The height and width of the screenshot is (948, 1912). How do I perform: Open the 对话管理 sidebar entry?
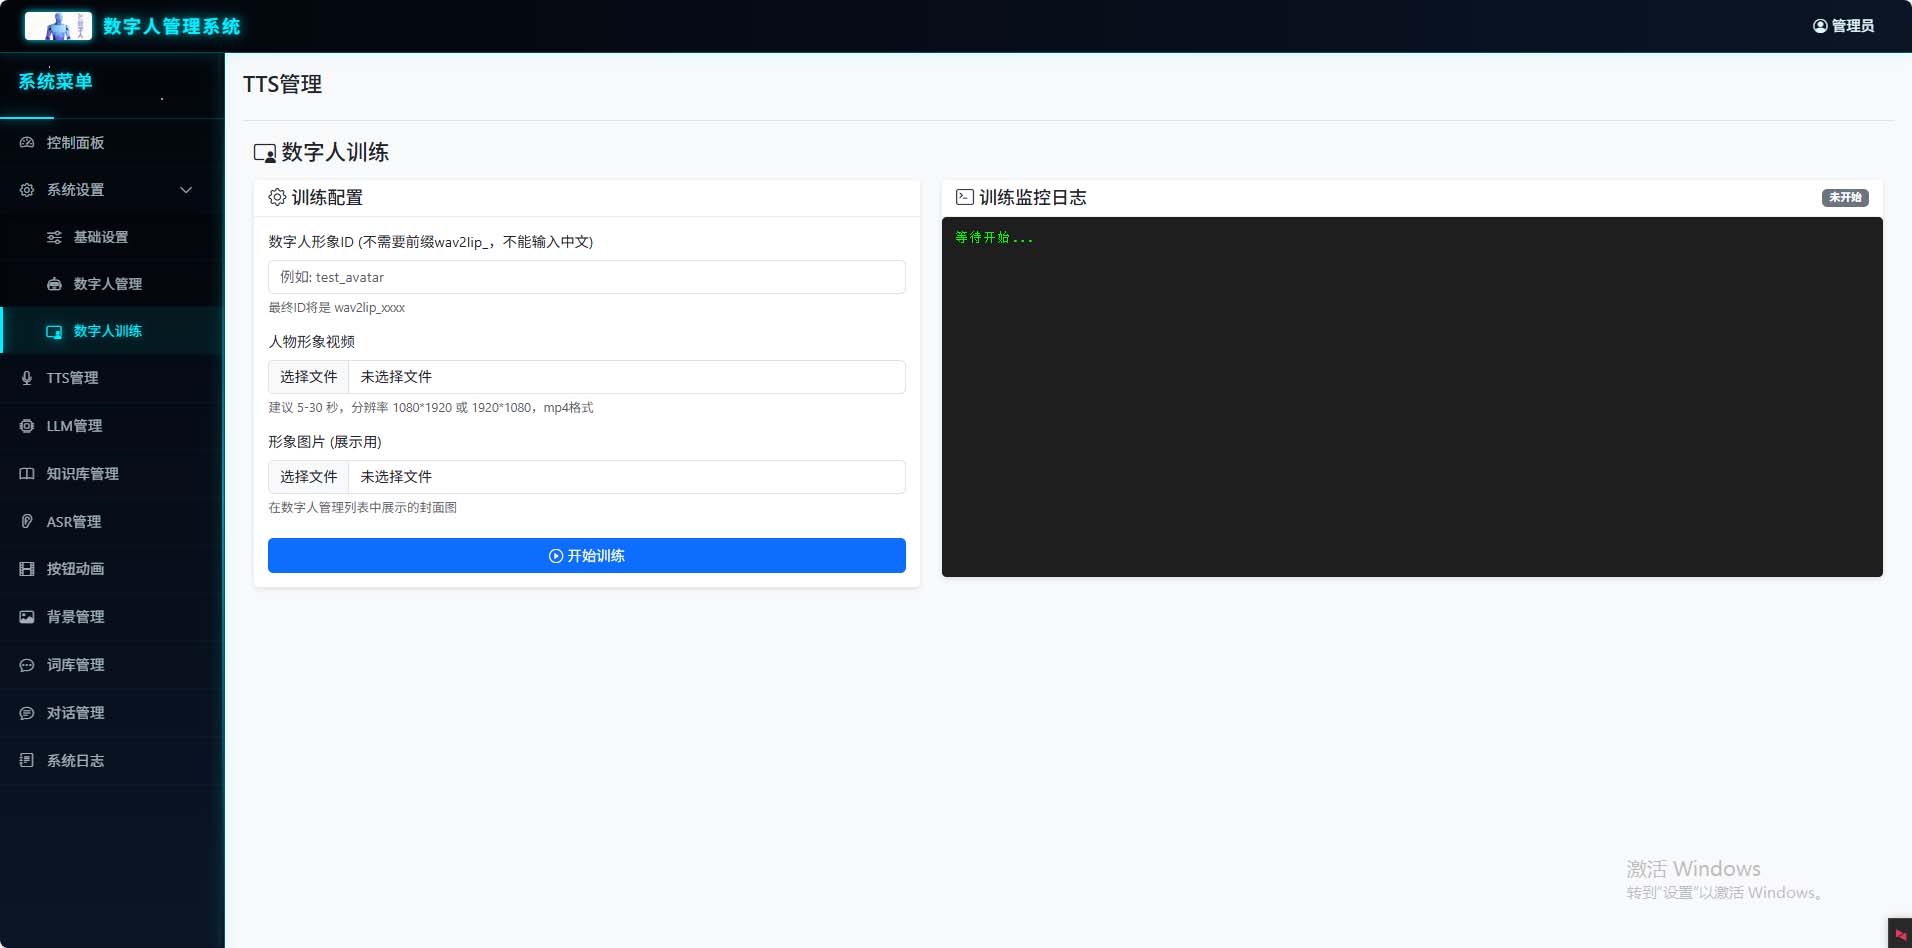point(75,713)
